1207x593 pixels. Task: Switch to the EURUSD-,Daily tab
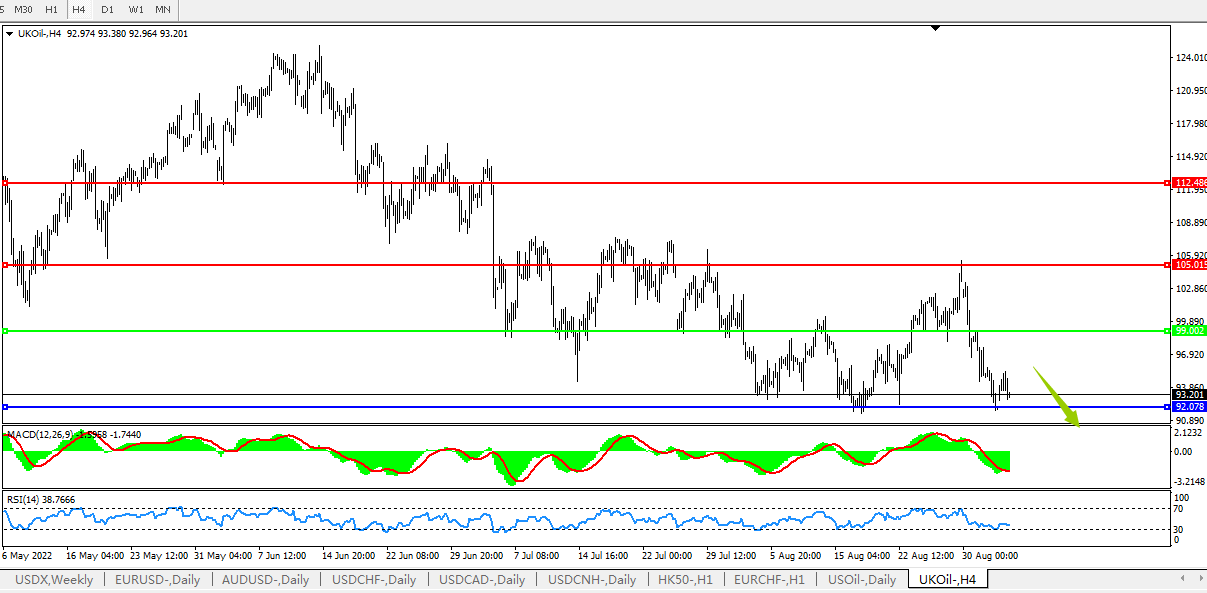(157, 580)
